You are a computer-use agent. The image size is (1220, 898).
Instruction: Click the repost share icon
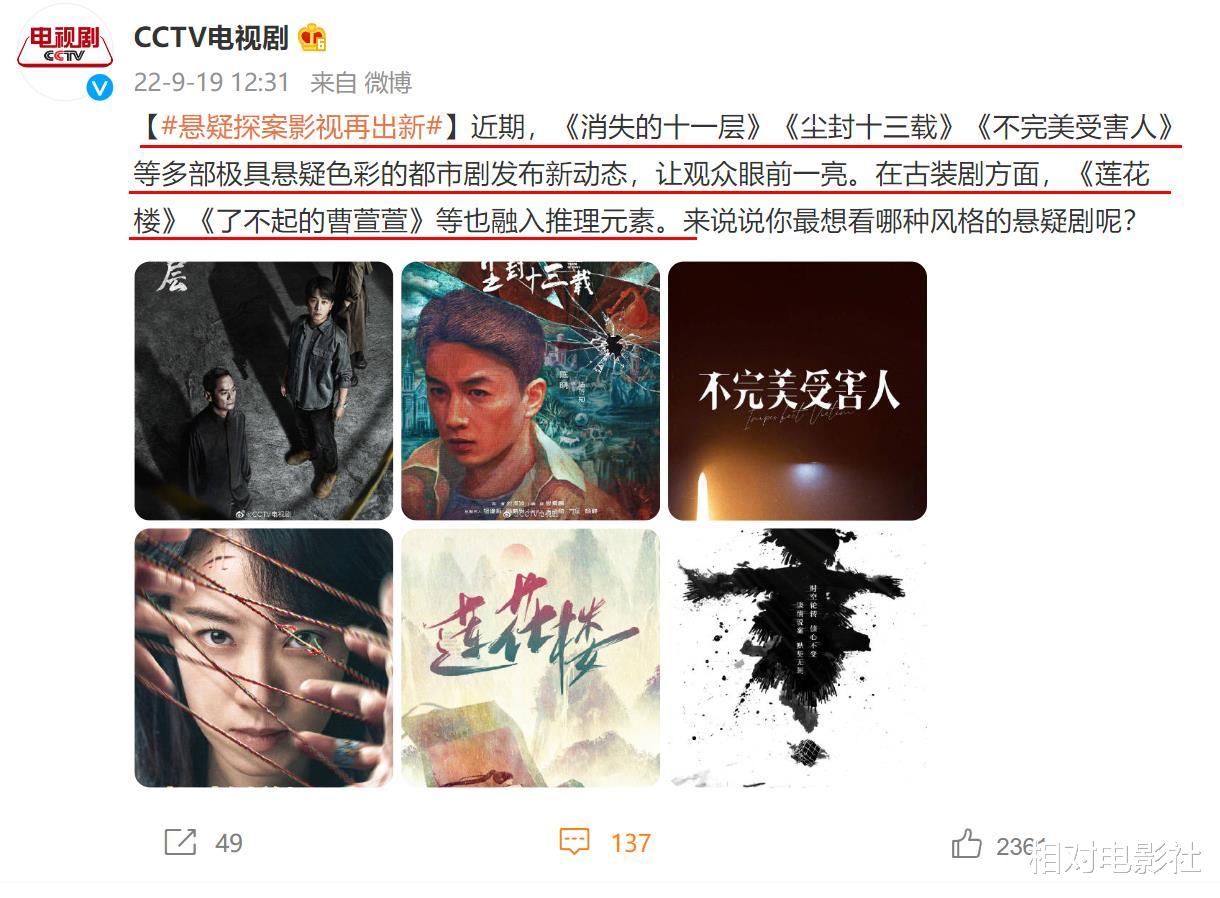coord(180,842)
